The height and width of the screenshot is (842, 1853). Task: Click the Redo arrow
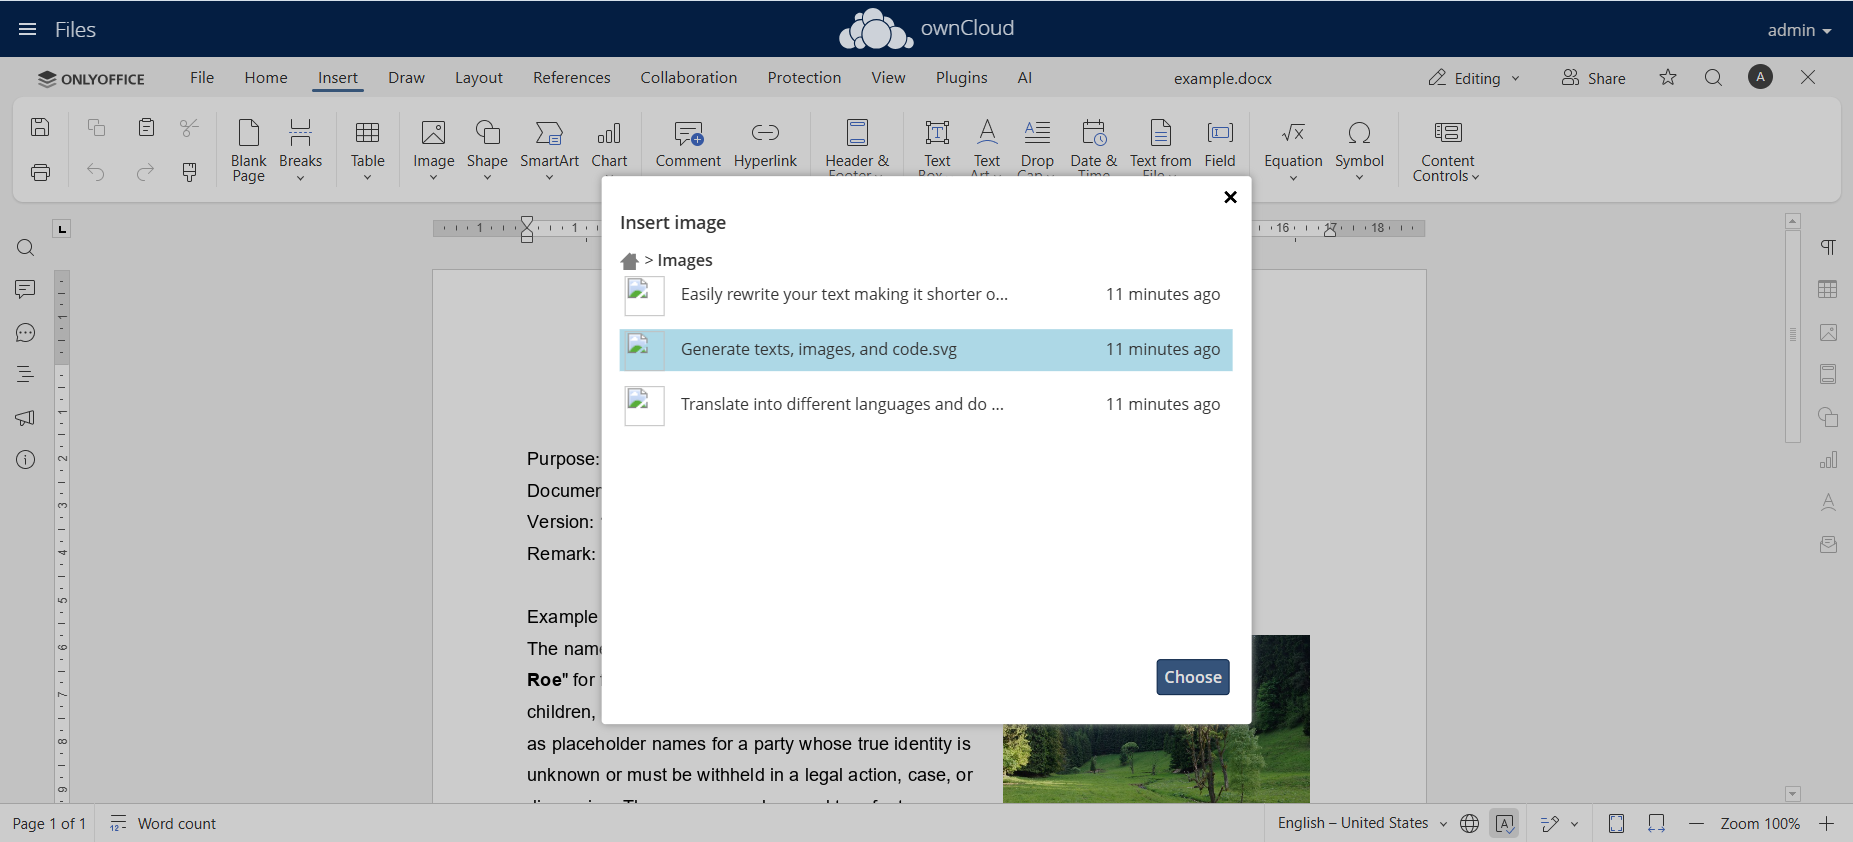pos(146,172)
